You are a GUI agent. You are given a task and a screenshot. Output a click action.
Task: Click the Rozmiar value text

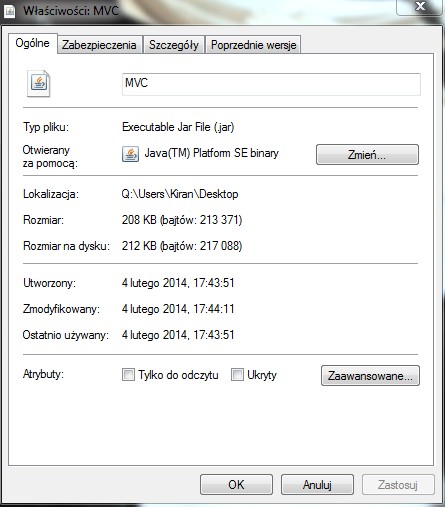point(182,220)
